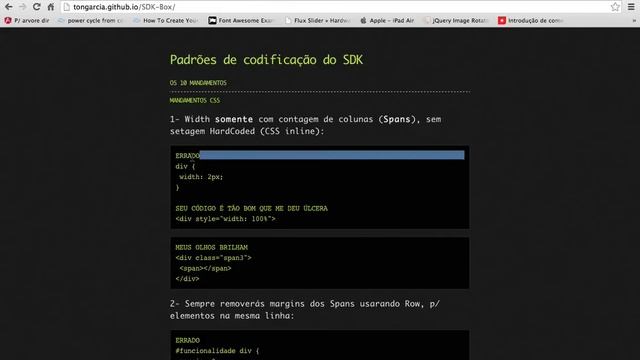Open the 'How To Create You' bookmark
Screen dimensions: 640x360
click(x=166, y=20)
